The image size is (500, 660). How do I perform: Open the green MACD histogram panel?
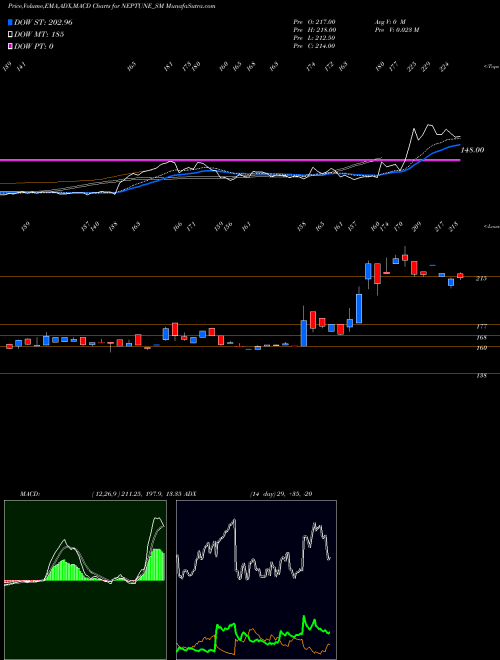pyautogui.click(x=85, y=580)
